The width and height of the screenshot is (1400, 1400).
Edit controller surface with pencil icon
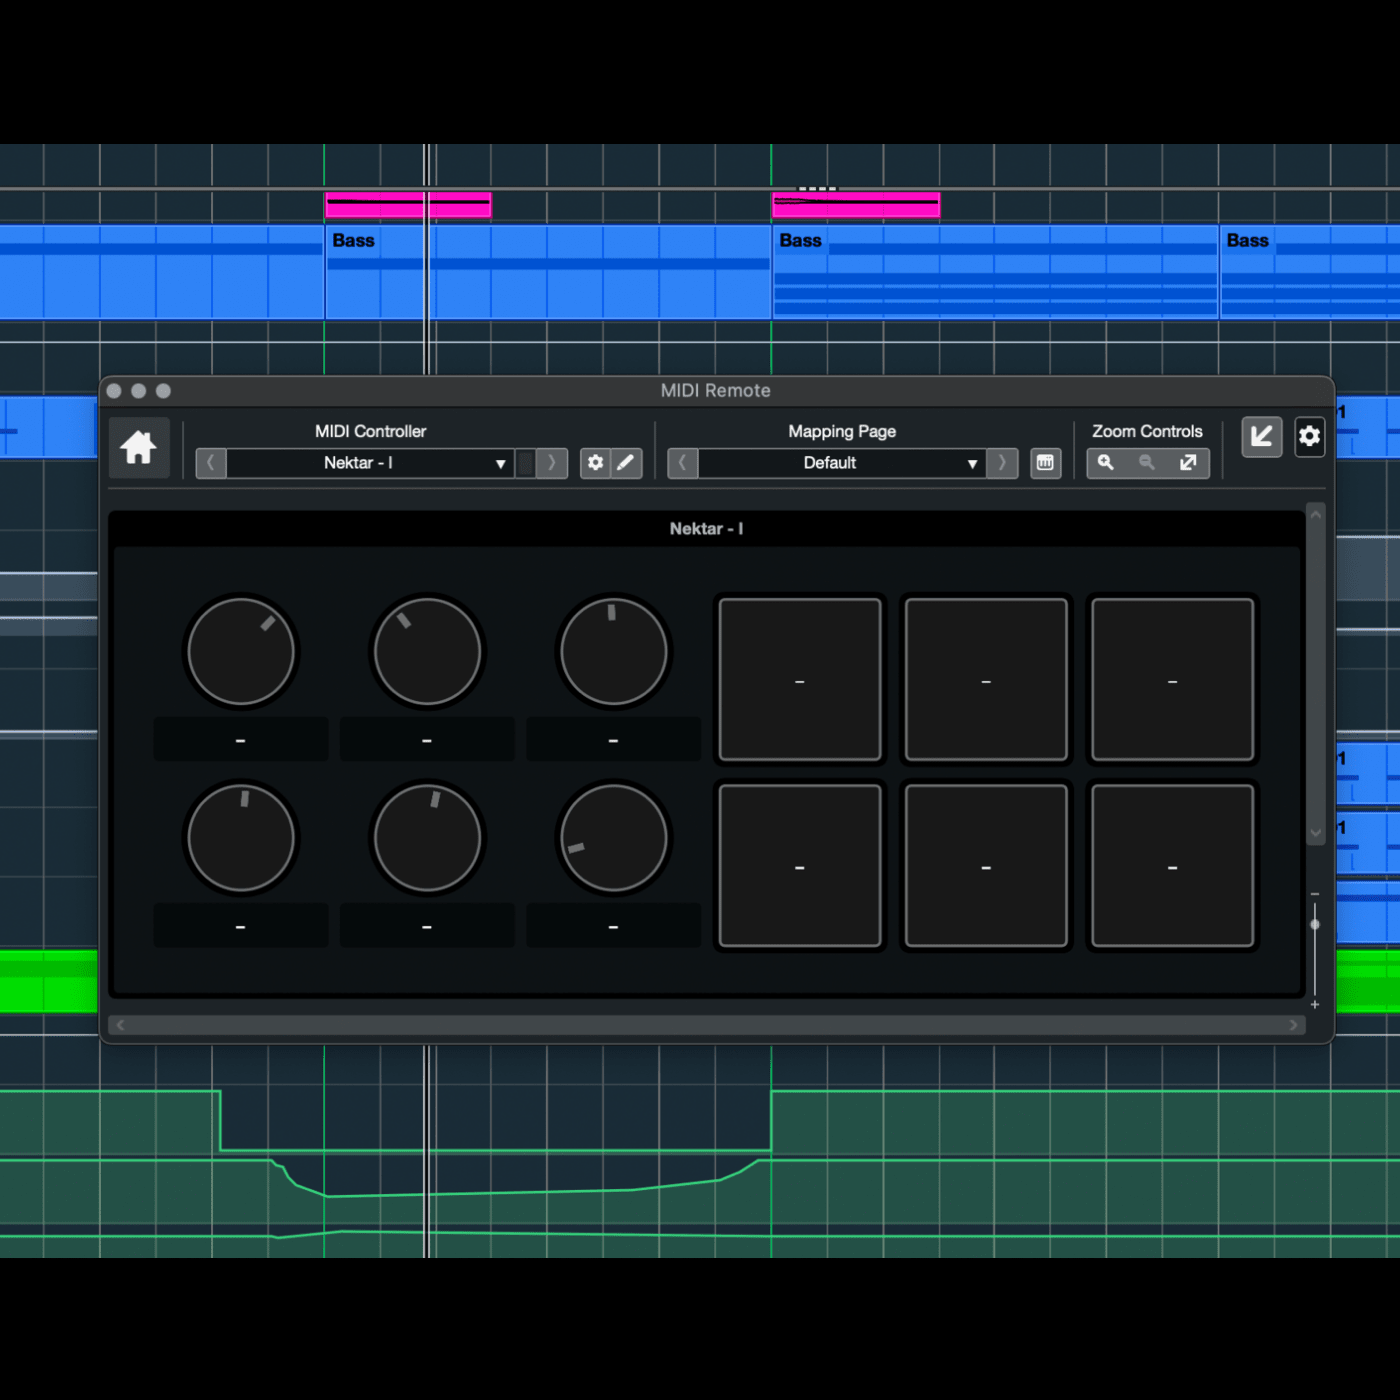626,463
